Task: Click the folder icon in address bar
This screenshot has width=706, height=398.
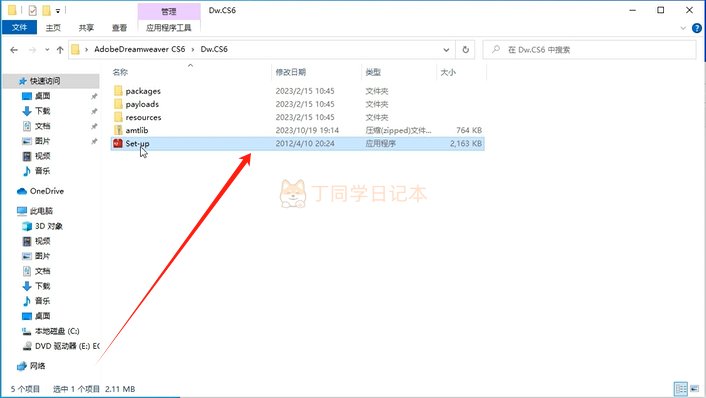Action: (x=76, y=50)
